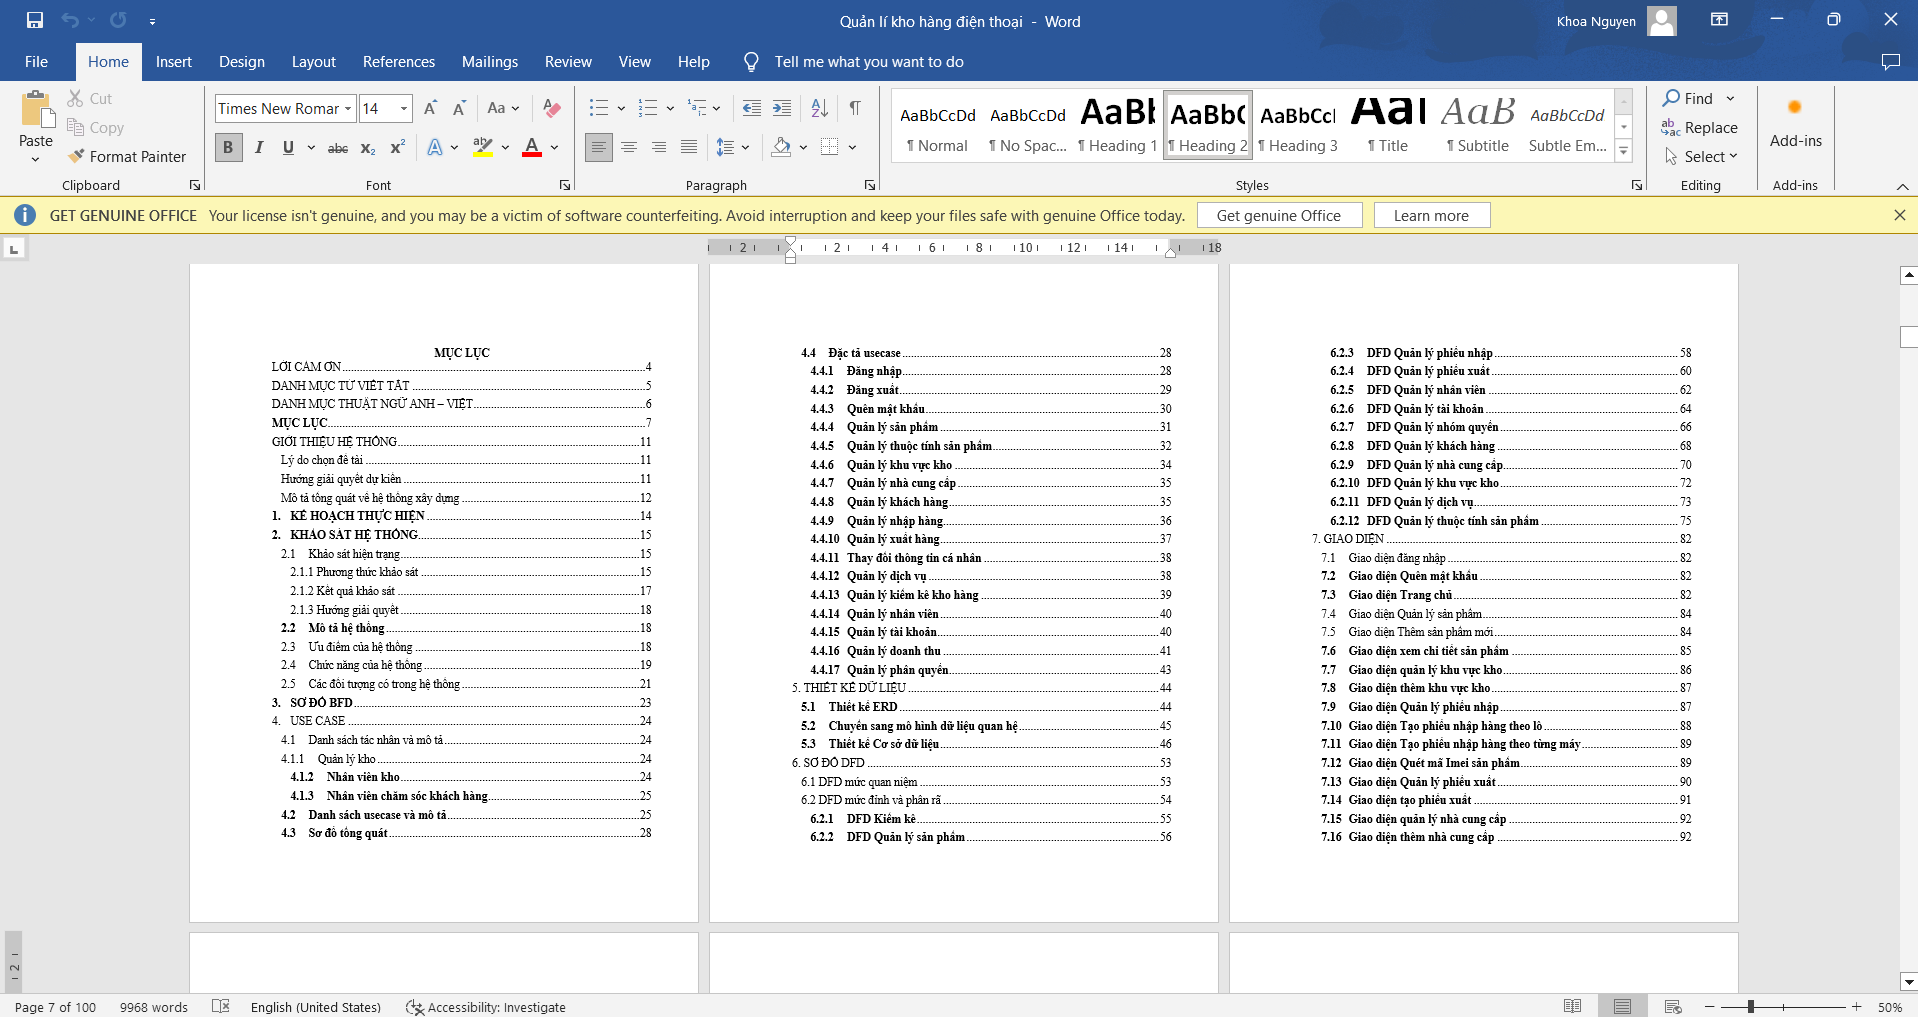Click word count in status bar
Viewport: 1918px width, 1017px height.
(153, 1007)
